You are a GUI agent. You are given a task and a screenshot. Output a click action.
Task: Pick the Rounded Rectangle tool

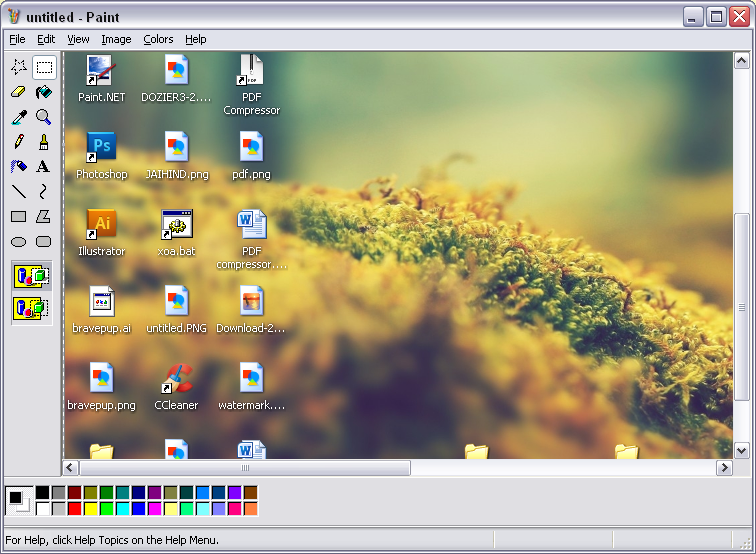pyautogui.click(x=44, y=241)
